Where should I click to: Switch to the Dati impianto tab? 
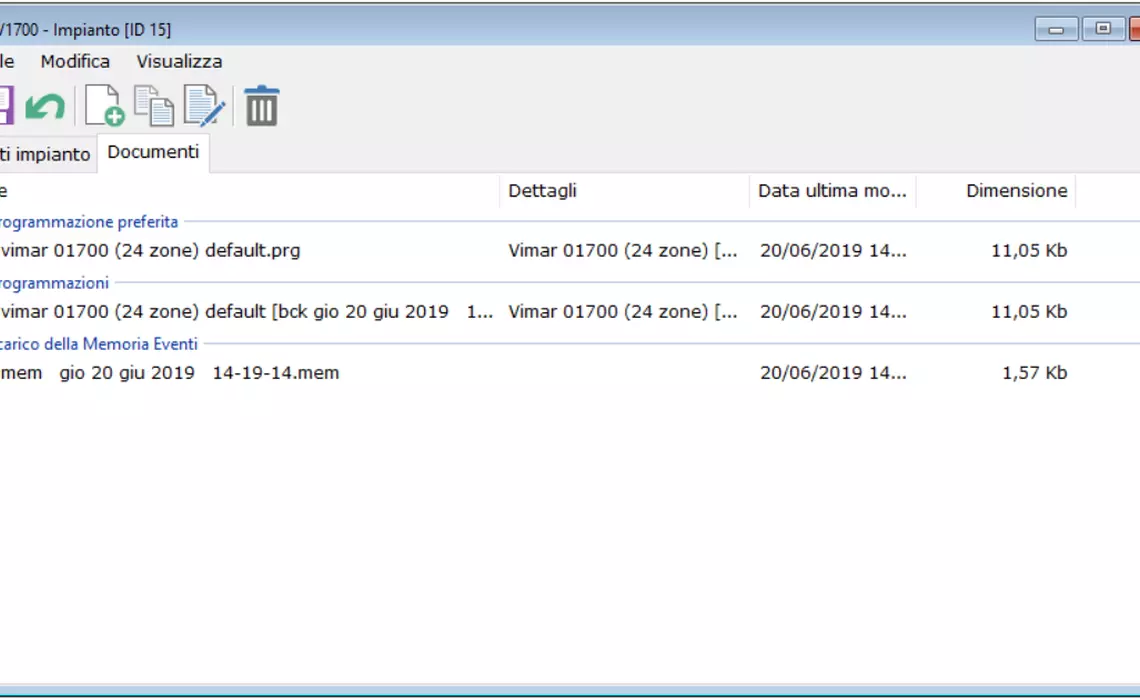coord(46,154)
